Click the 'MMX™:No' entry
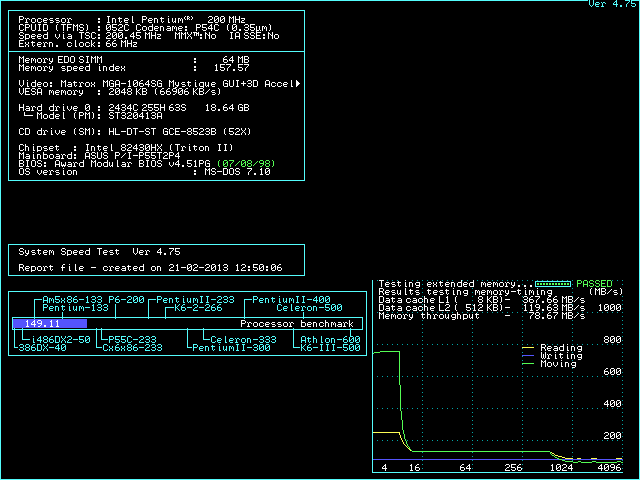The width and height of the screenshot is (640, 480). tap(195, 36)
